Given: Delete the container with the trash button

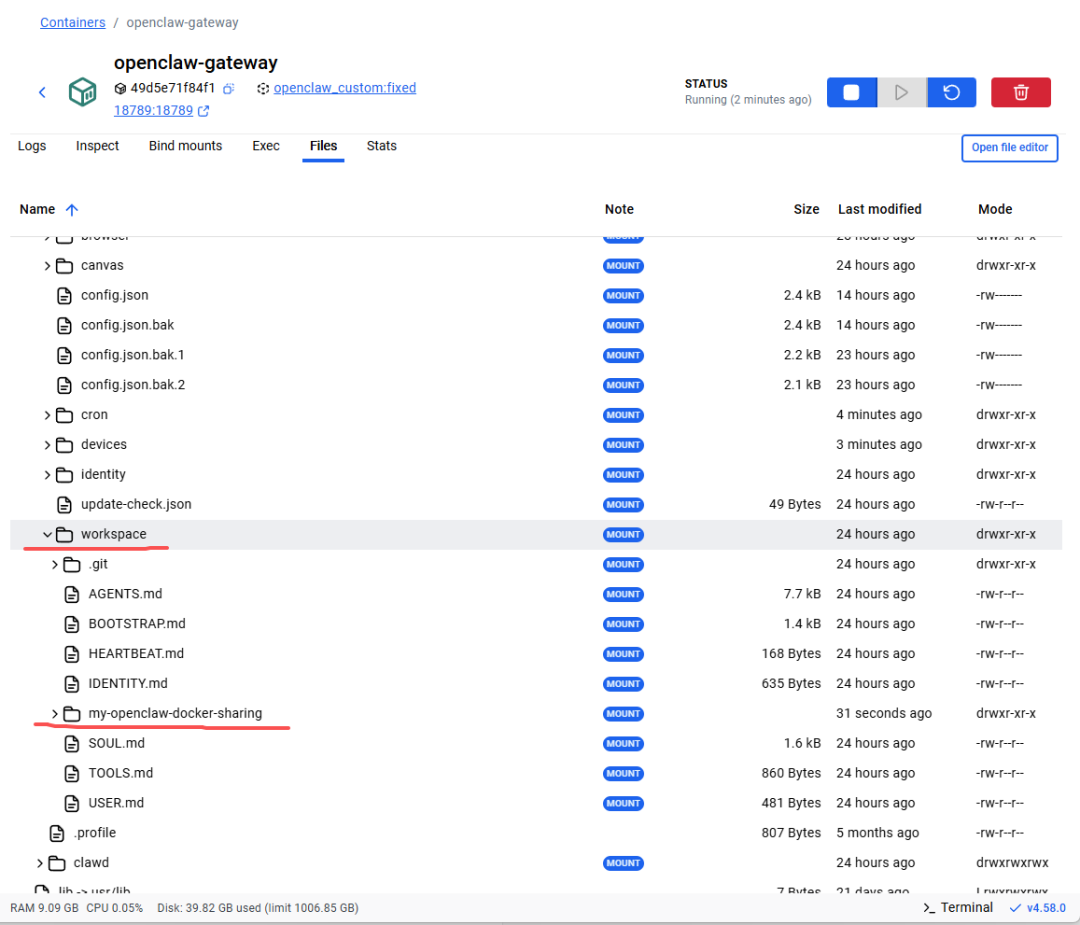Looking at the screenshot, I should pos(1020,92).
